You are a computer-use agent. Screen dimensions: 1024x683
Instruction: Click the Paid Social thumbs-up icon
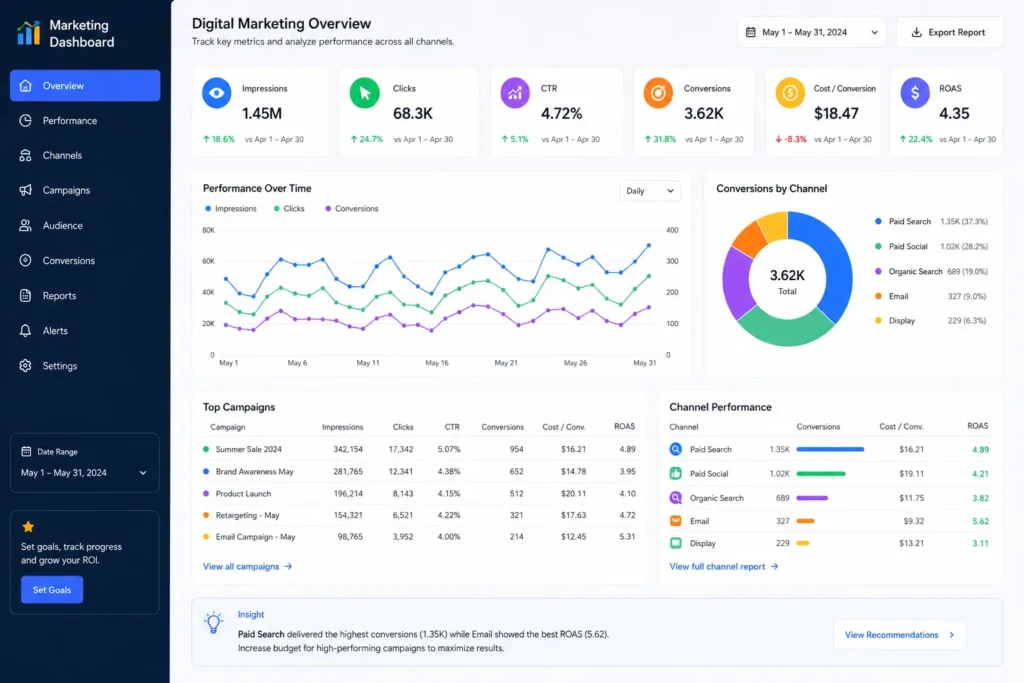[676, 473]
